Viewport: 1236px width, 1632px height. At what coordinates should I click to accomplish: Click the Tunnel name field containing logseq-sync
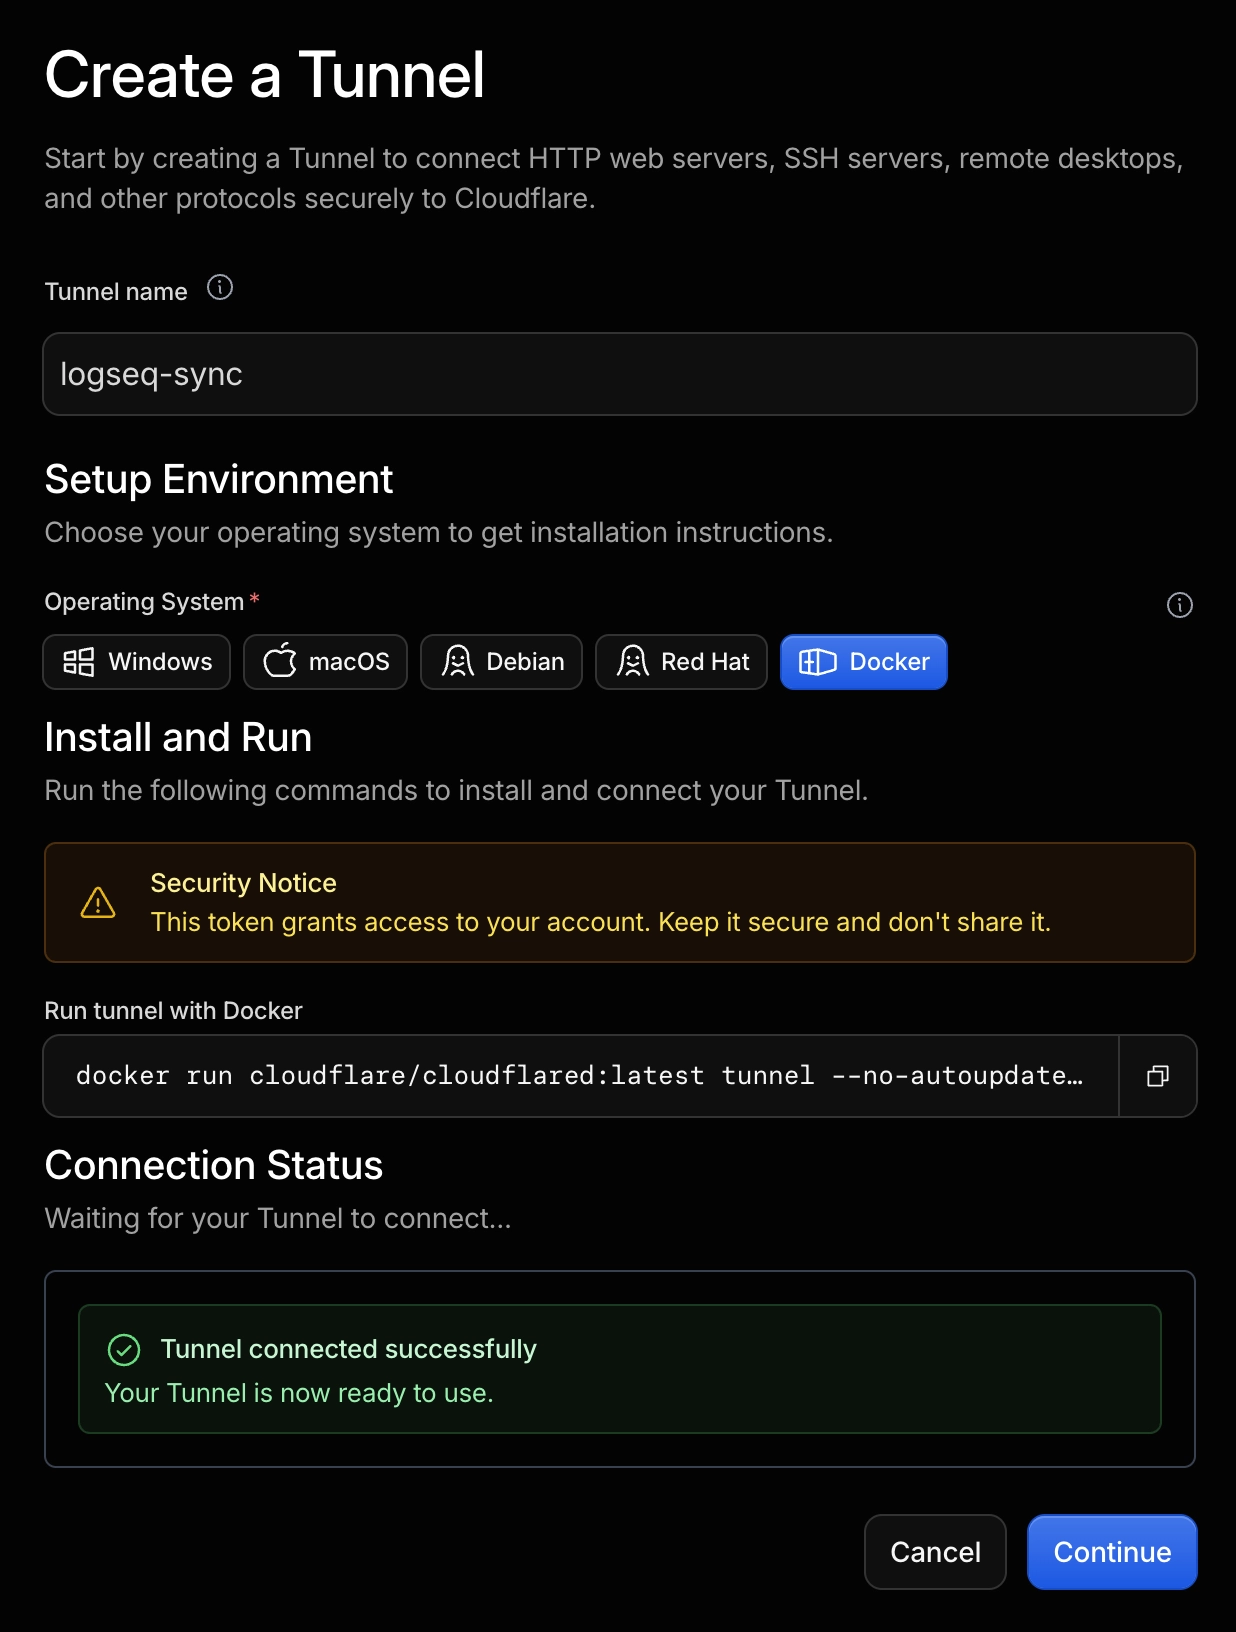(x=620, y=374)
